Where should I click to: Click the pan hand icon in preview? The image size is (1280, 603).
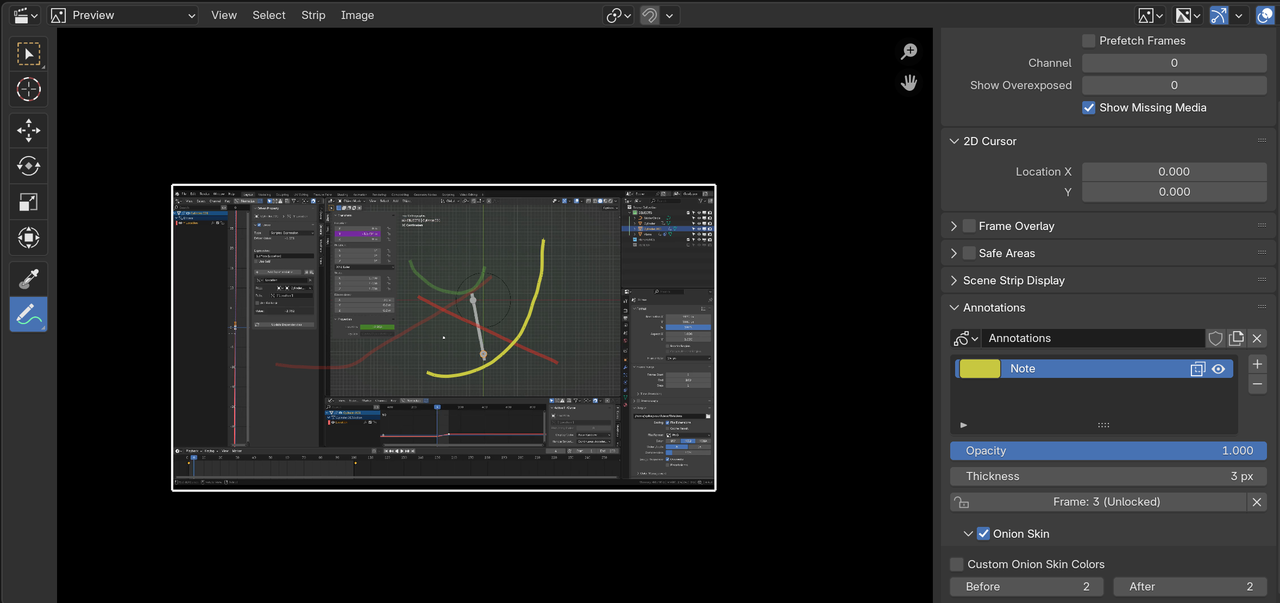[x=909, y=83]
